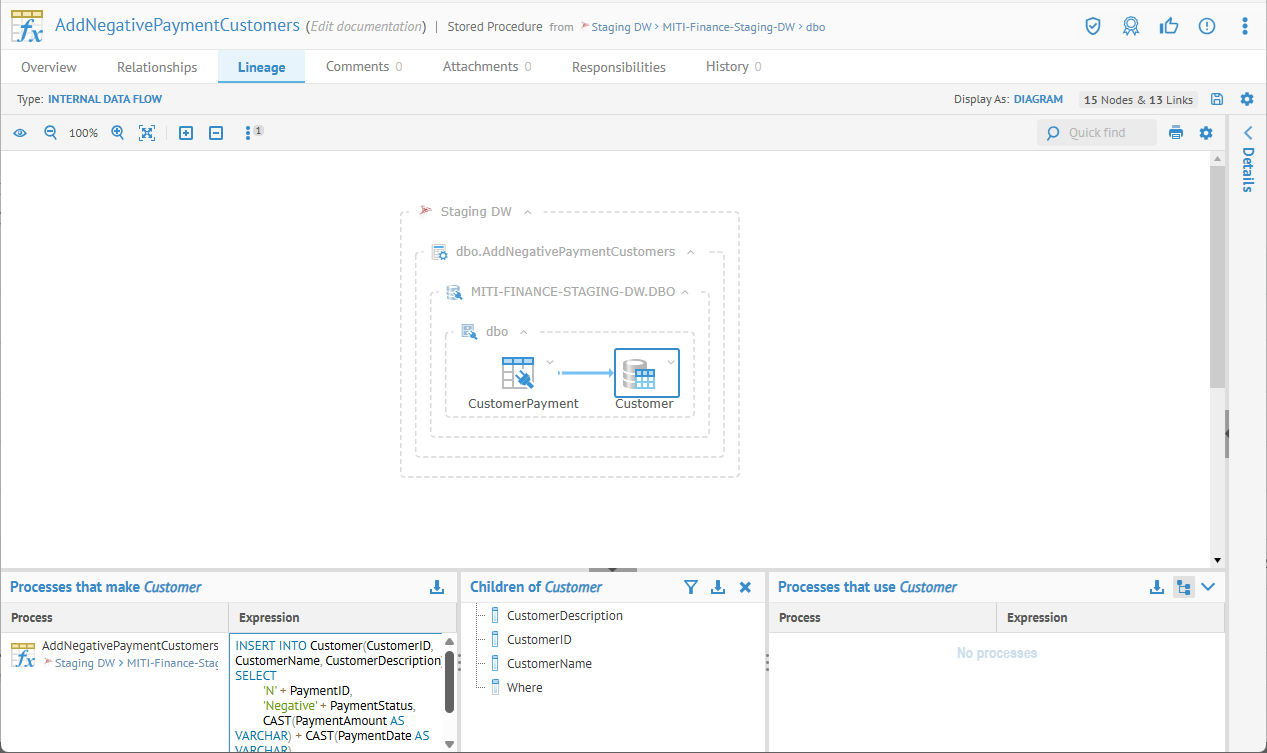
Task: Click the Edit documentation link
Action: (366, 26)
